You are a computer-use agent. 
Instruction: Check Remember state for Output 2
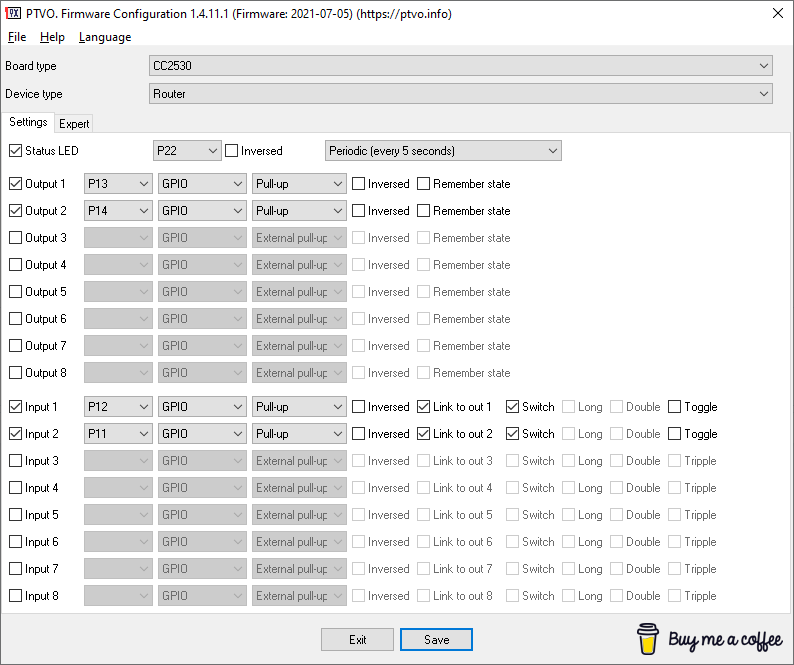423,211
